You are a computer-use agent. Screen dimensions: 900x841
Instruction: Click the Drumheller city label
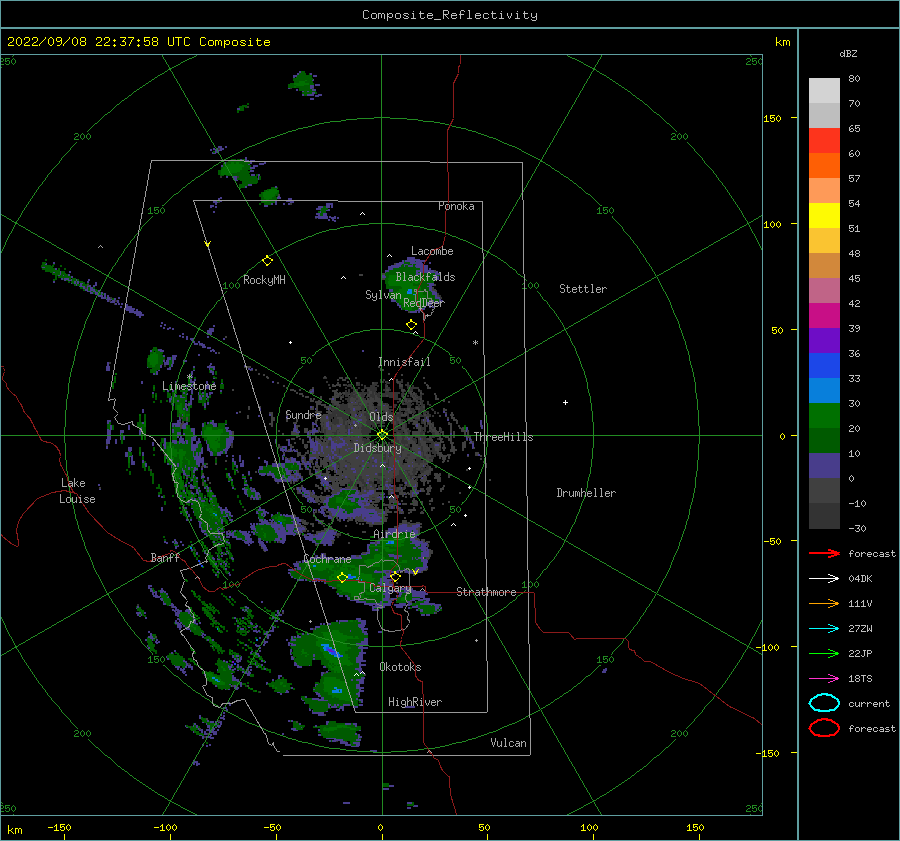pos(586,493)
